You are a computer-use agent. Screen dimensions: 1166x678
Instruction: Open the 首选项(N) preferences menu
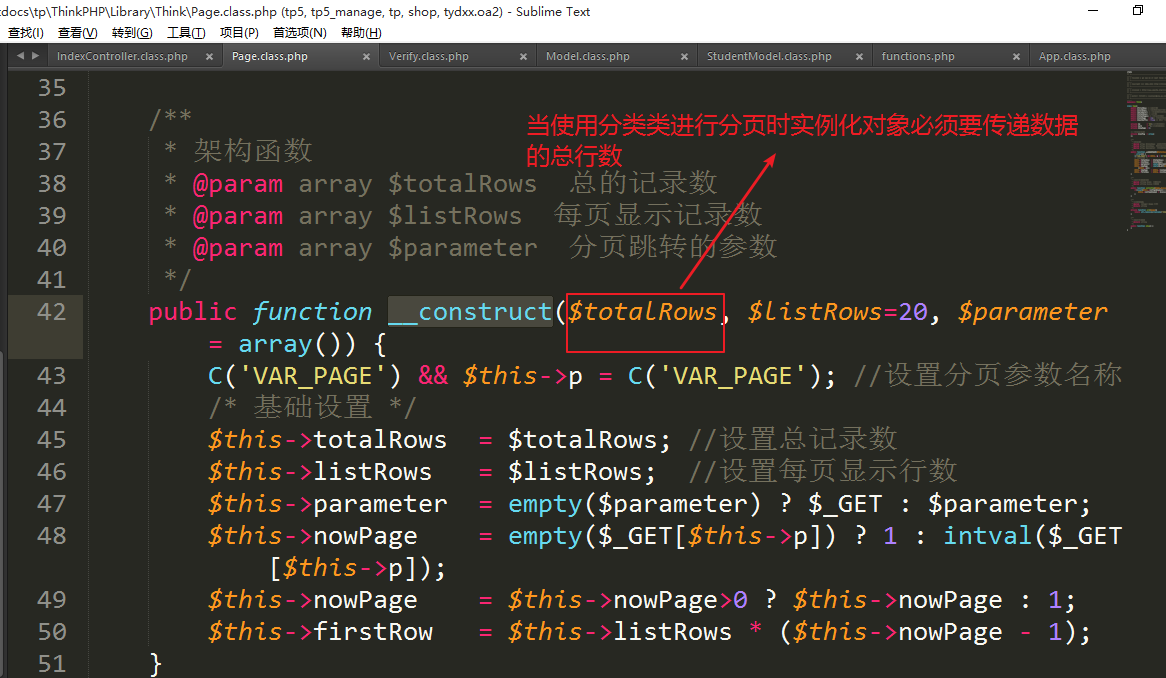(299, 32)
